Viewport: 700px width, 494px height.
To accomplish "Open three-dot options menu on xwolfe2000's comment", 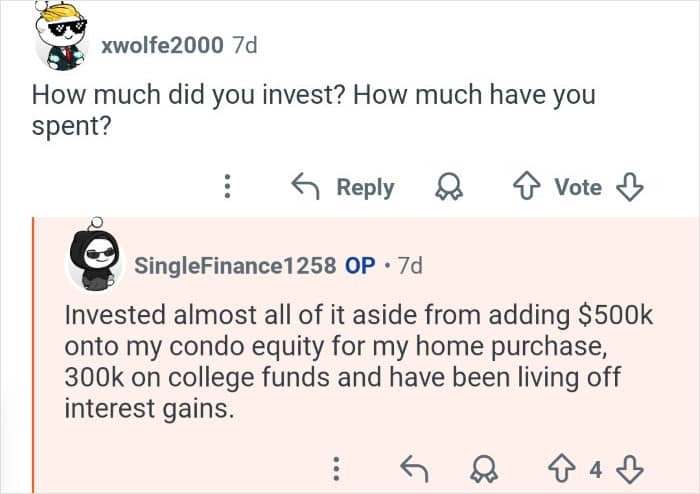I will (227, 187).
